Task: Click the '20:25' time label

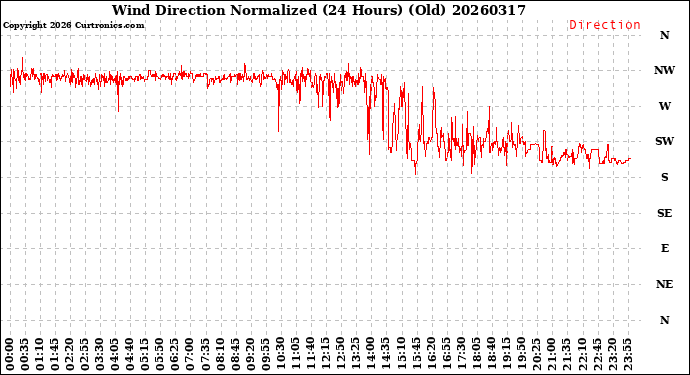Action: pos(536,354)
